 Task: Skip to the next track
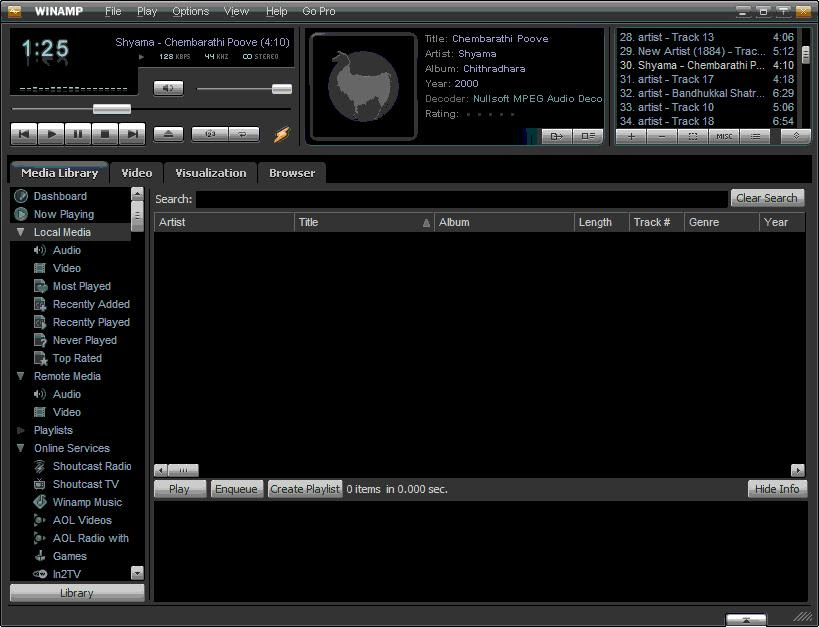132,134
